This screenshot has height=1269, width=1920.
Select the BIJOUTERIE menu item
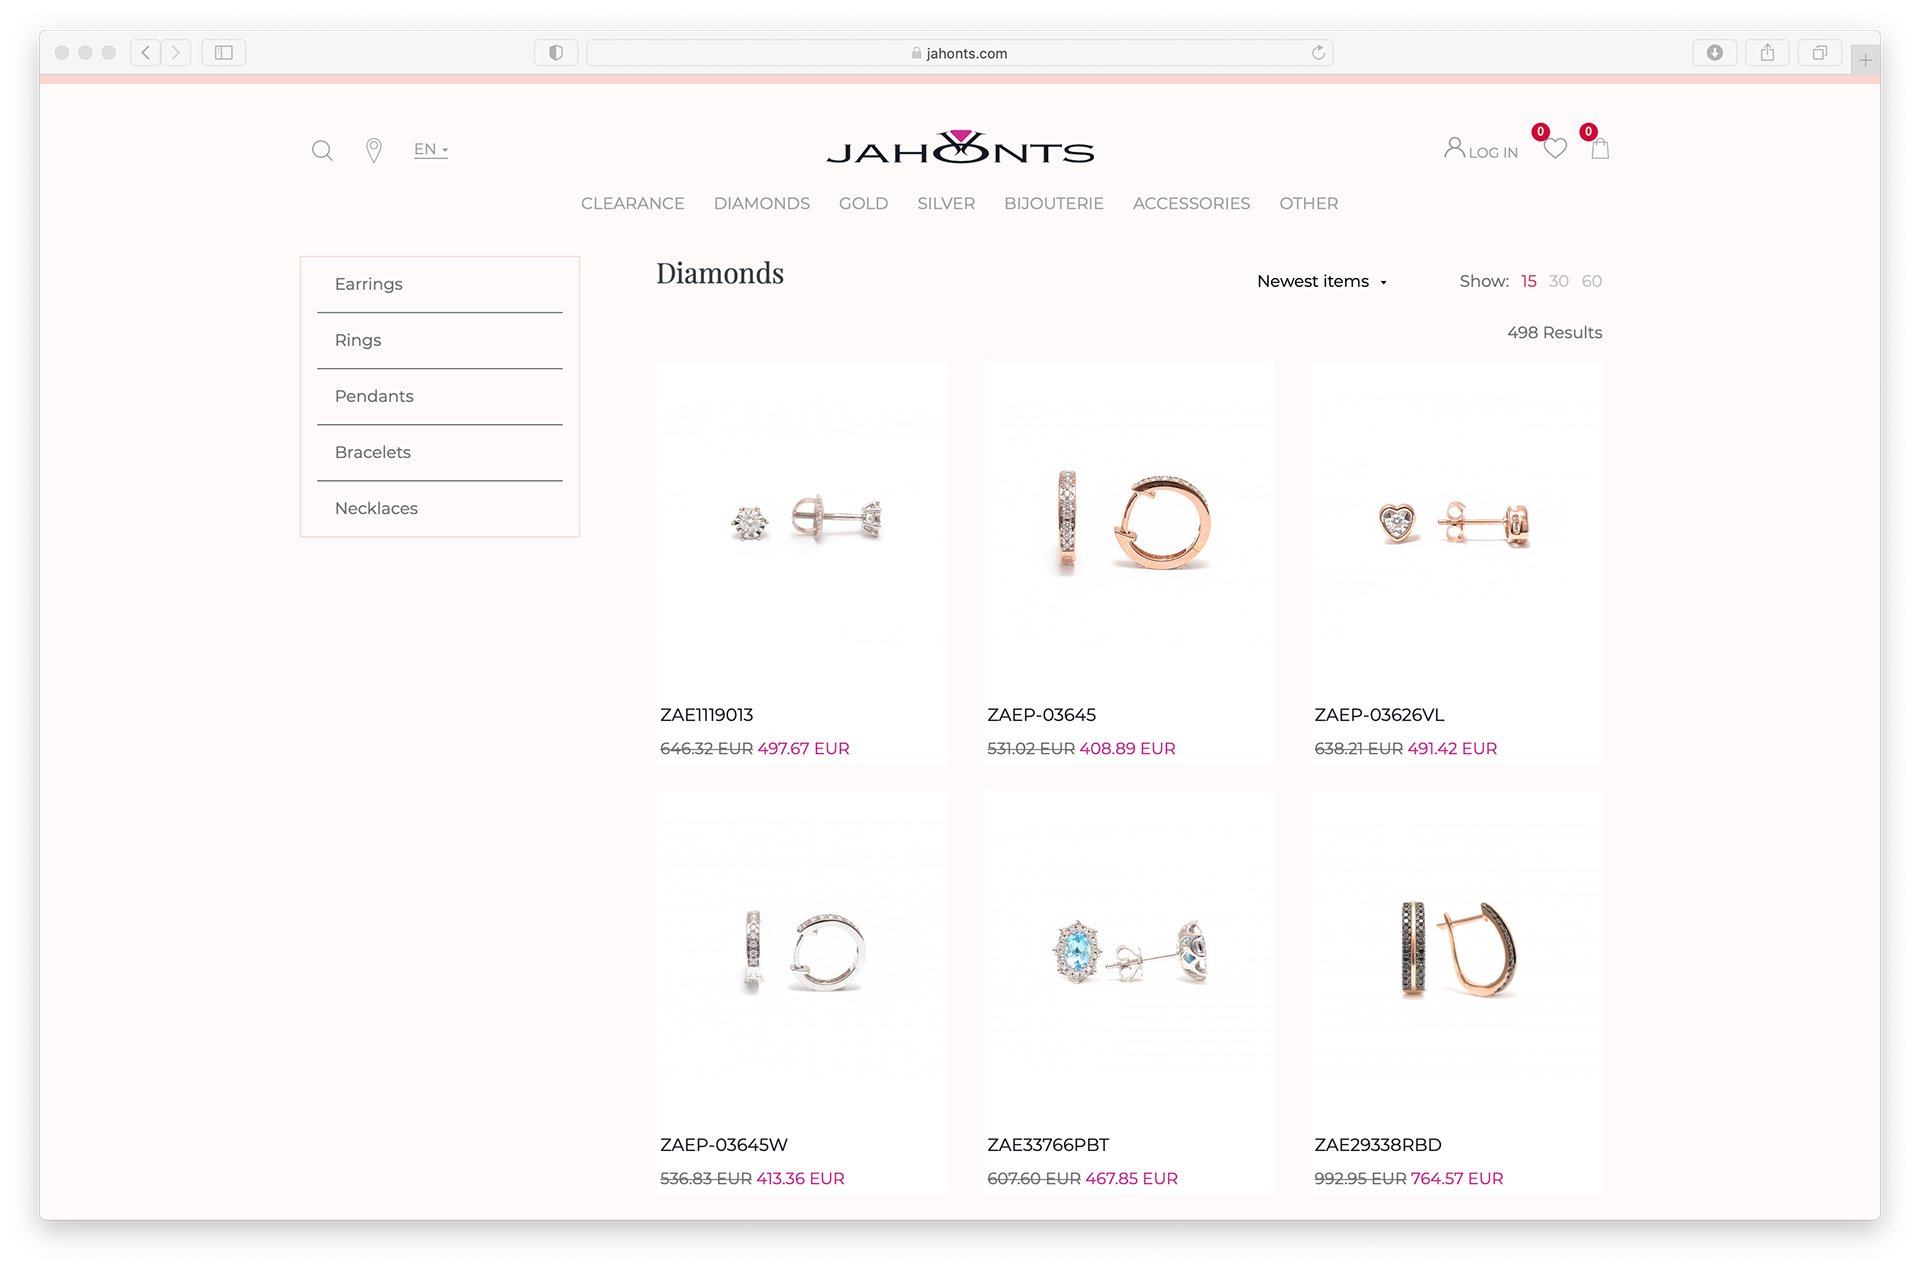tap(1054, 203)
